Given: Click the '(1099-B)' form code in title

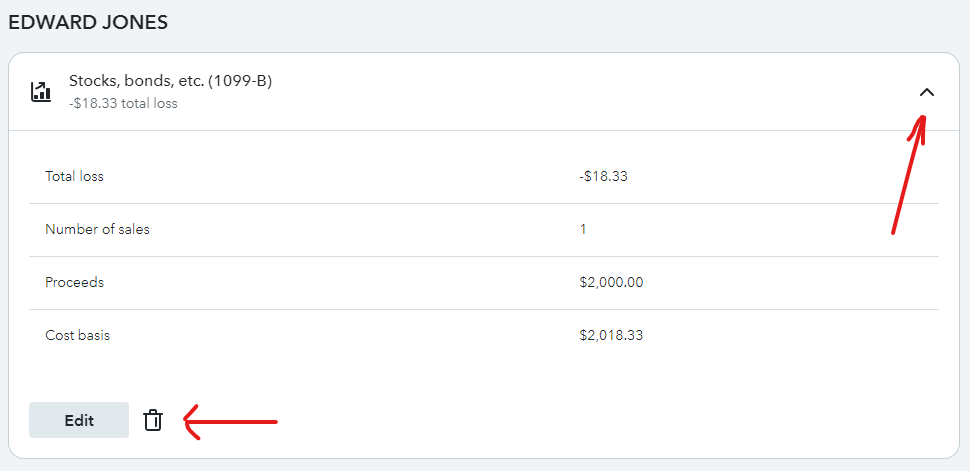Looking at the screenshot, I should click(240, 81).
